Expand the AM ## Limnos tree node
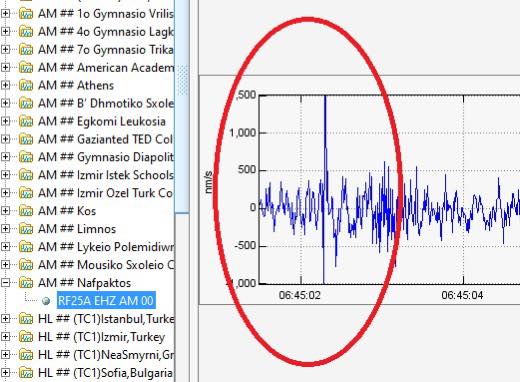The height and width of the screenshot is (382, 520). (5, 229)
